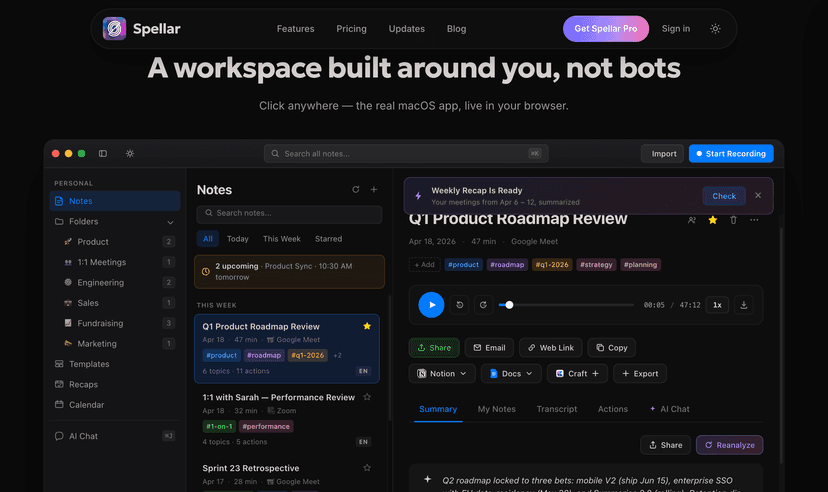Toggle star on Q1 Product Roadmap Review card
Image resolution: width=828 pixels, height=492 pixels.
tap(367, 326)
